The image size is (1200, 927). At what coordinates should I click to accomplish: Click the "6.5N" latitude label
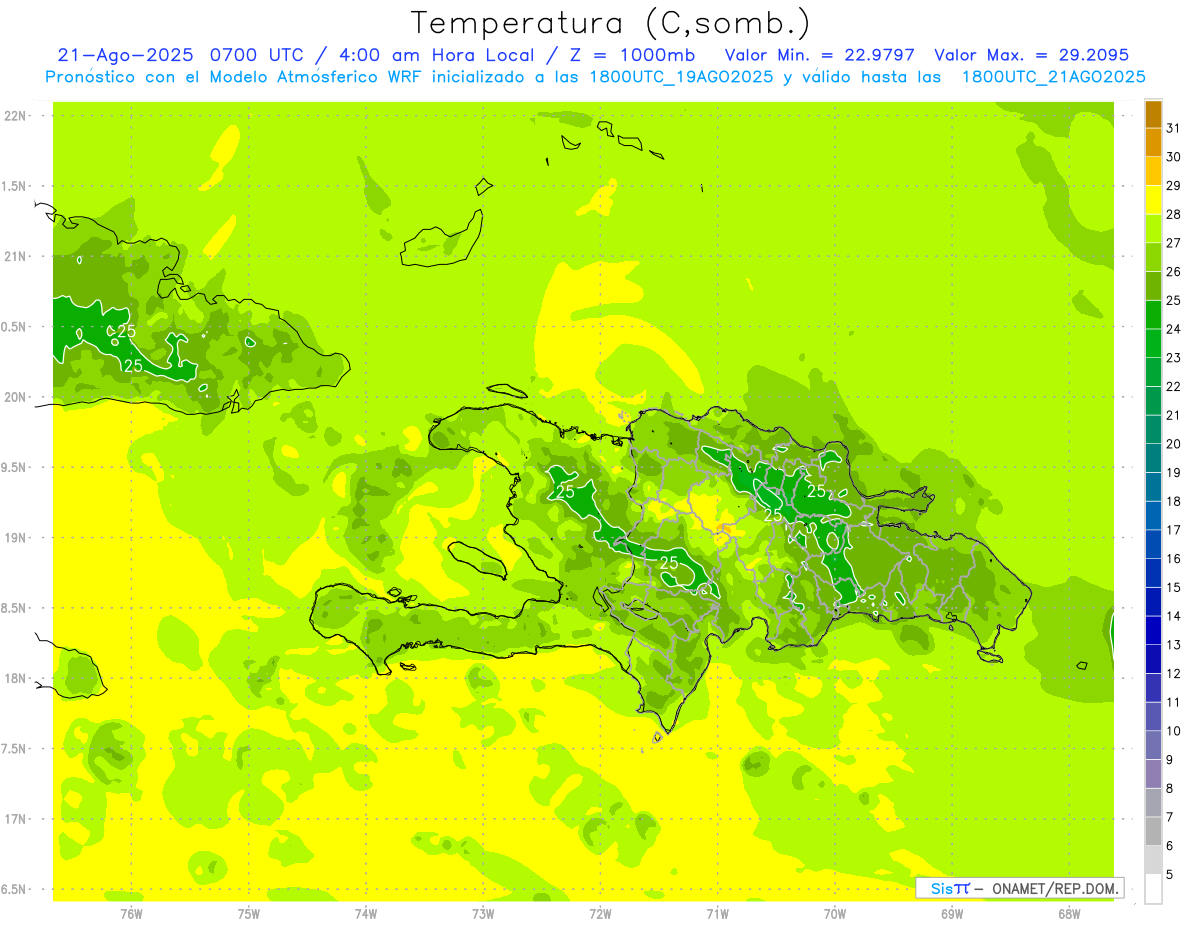(x=15, y=889)
